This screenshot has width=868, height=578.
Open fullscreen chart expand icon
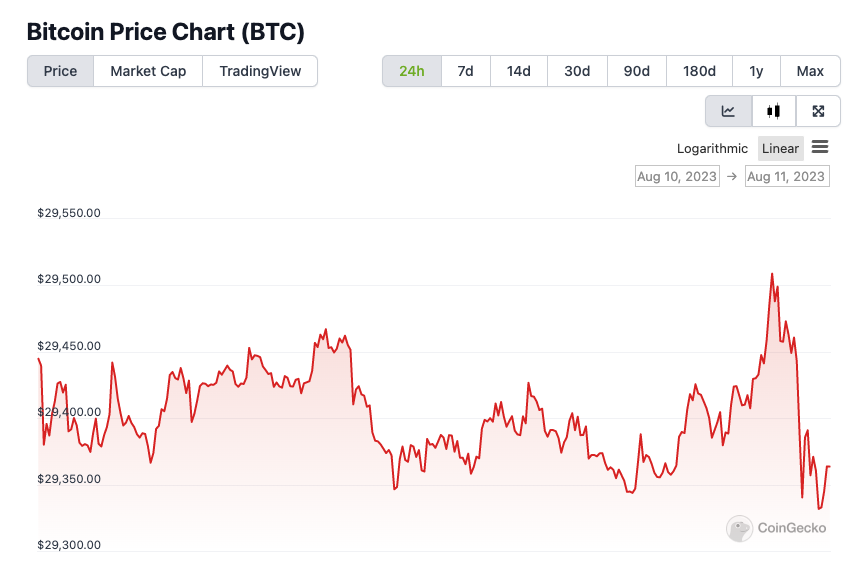(x=818, y=111)
